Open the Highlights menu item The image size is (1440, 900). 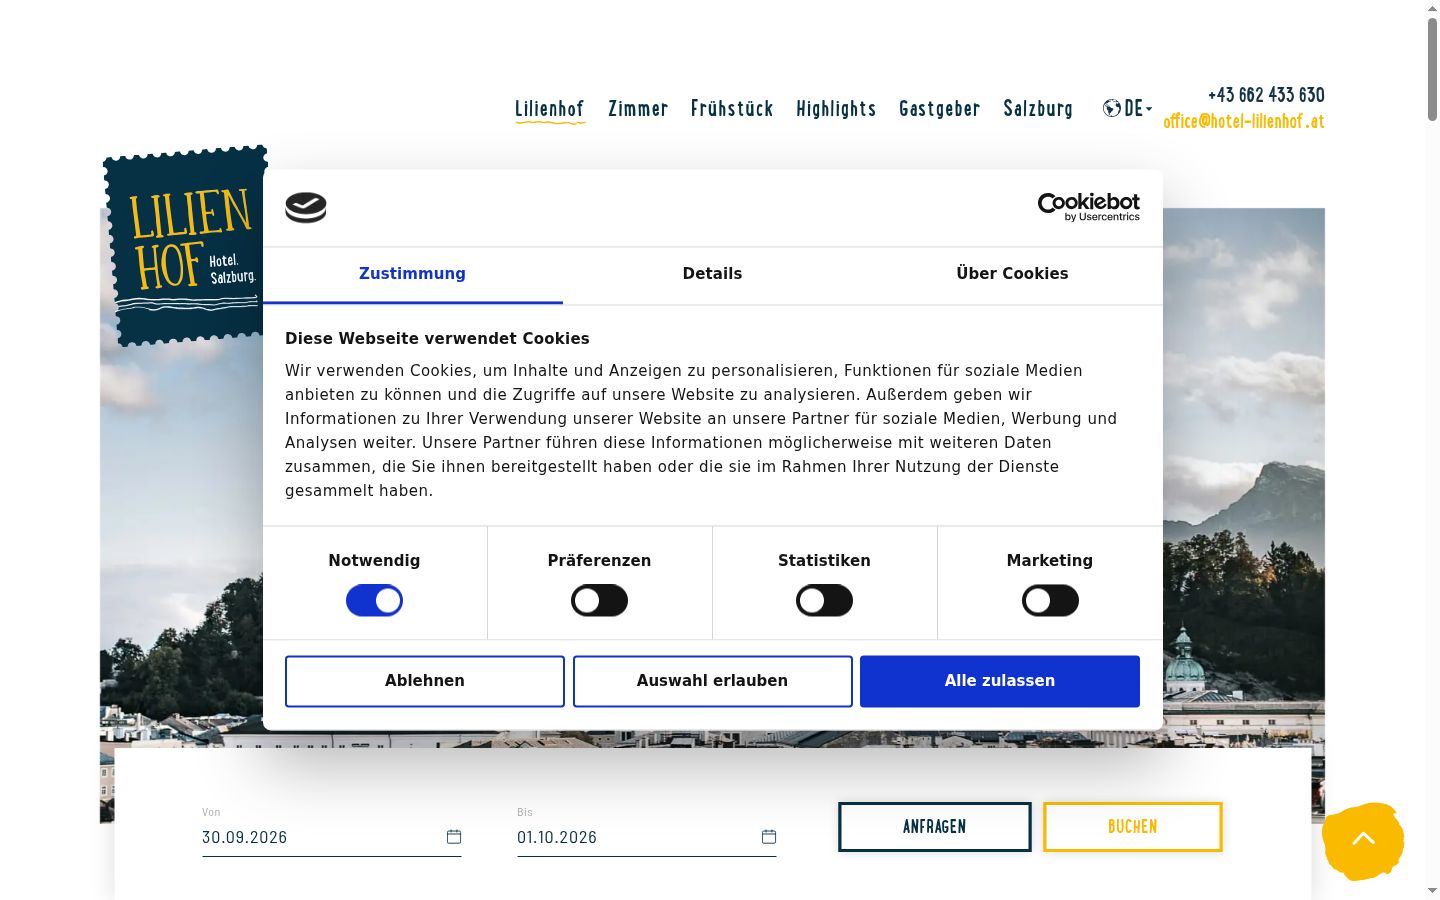(836, 109)
